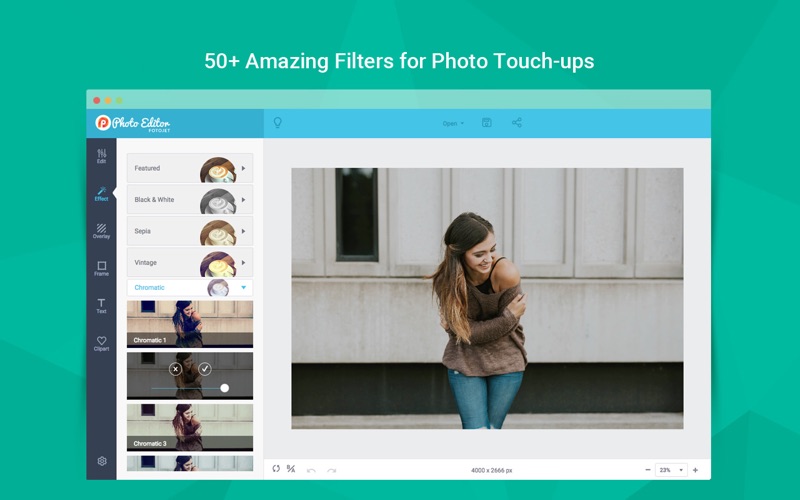
Task: Click the compare original icon in bottom bar
Action: pos(291,468)
